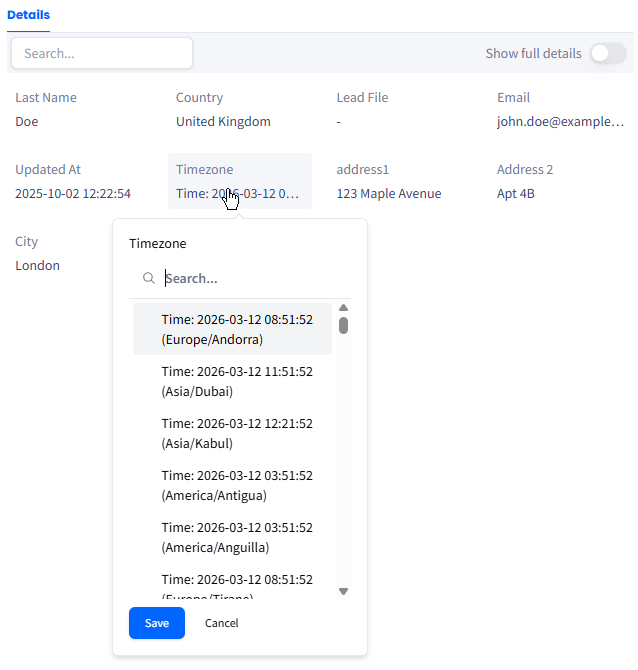Open the Details tab
This screenshot has height=670, width=638.
(28, 15)
